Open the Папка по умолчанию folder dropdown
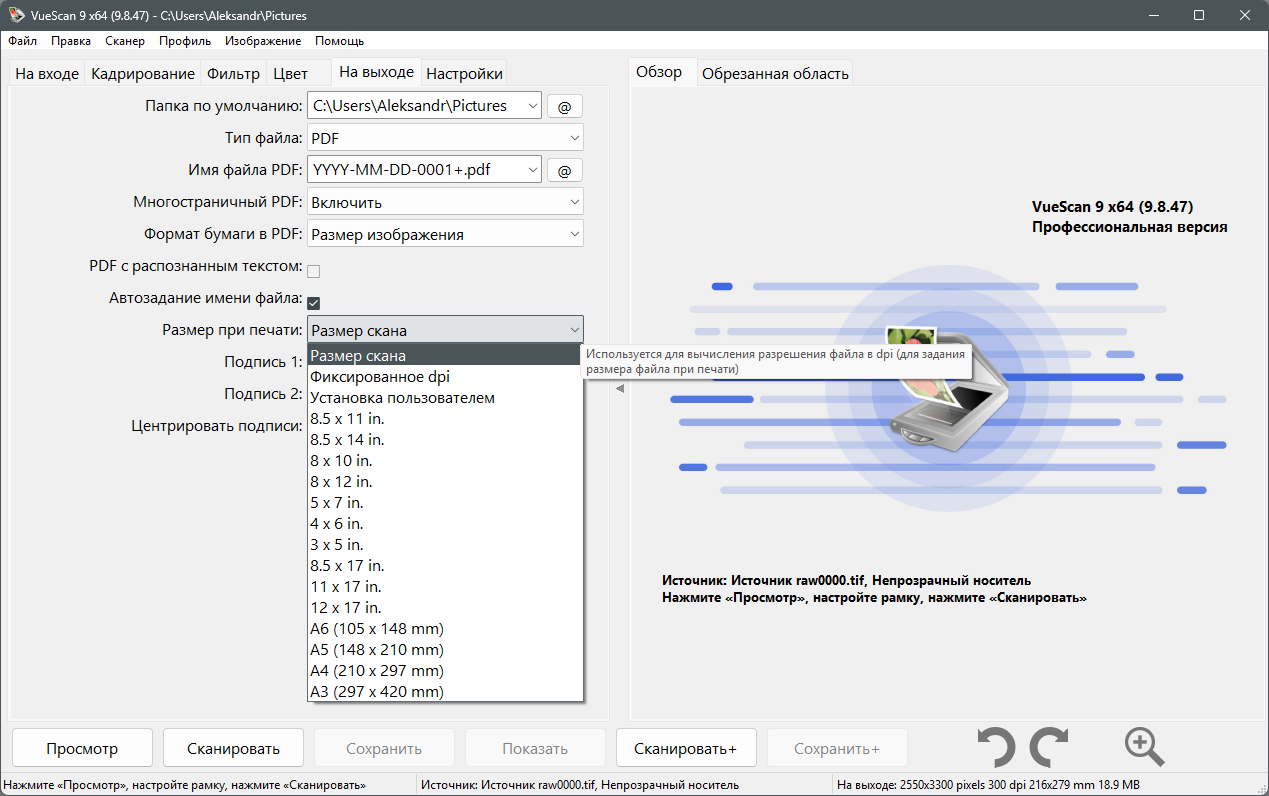This screenshot has width=1269, height=796. (531, 106)
